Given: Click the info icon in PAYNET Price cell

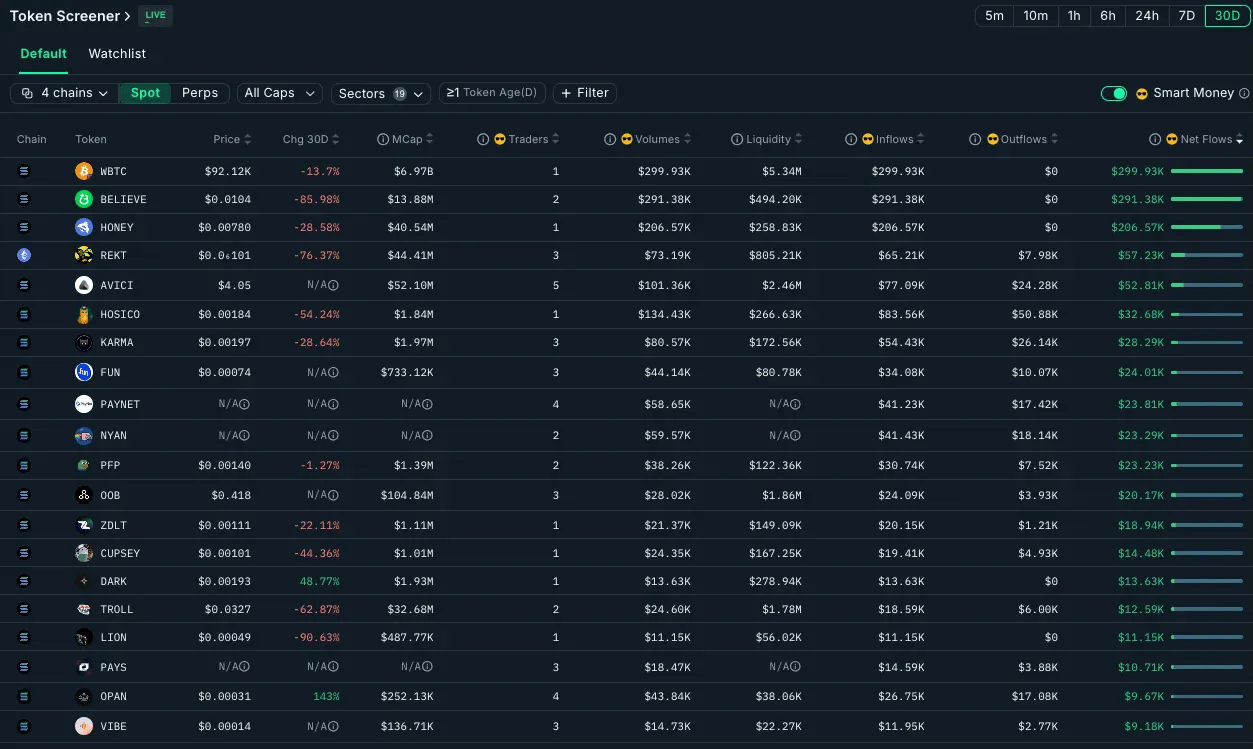Looking at the screenshot, I should point(245,404).
